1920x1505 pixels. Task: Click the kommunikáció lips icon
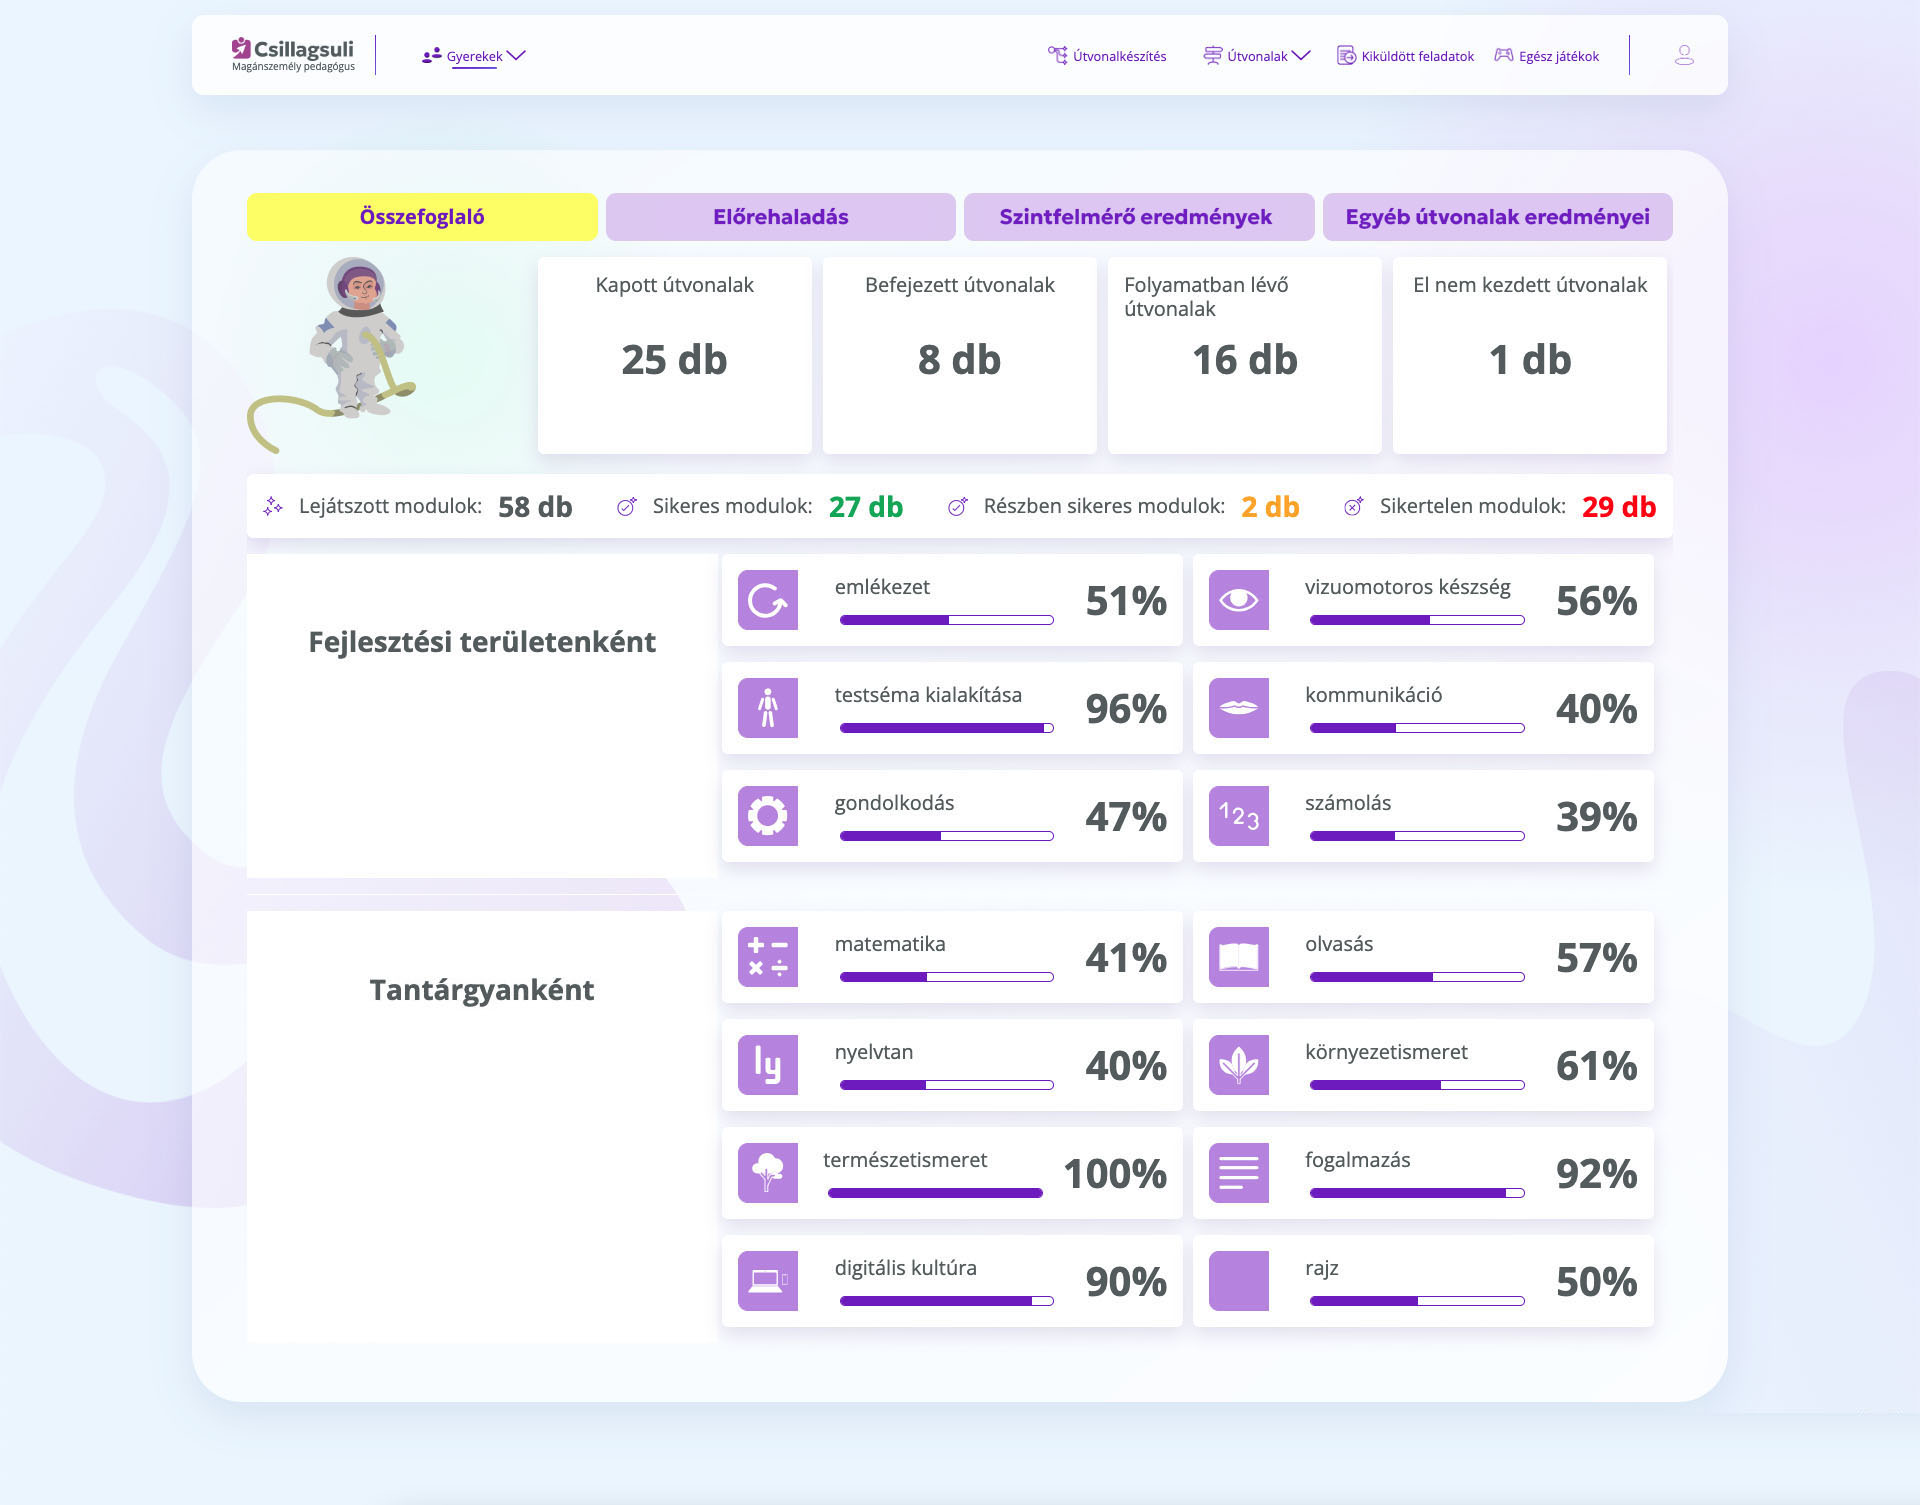pos(1238,708)
